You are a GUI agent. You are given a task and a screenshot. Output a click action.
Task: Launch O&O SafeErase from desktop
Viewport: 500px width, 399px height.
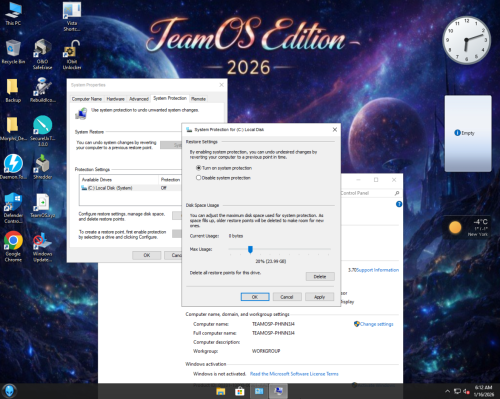click(x=42, y=54)
